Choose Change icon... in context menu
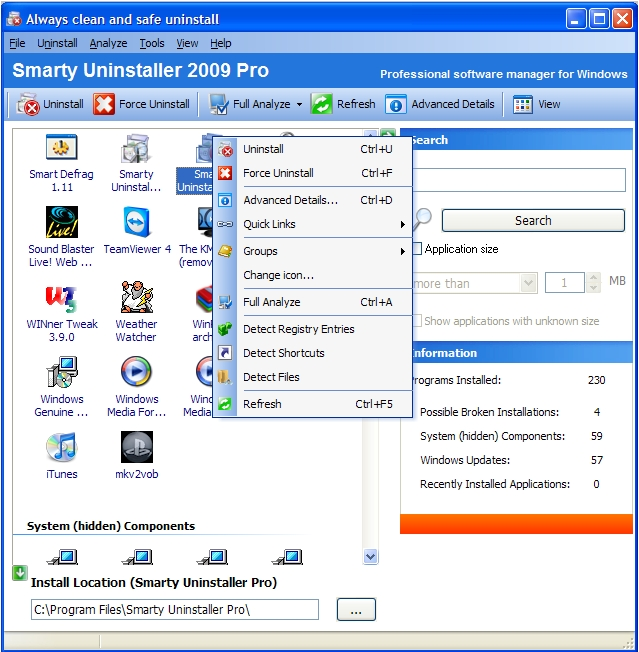The height and width of the screenshot is (652, 639). (313, 275)
